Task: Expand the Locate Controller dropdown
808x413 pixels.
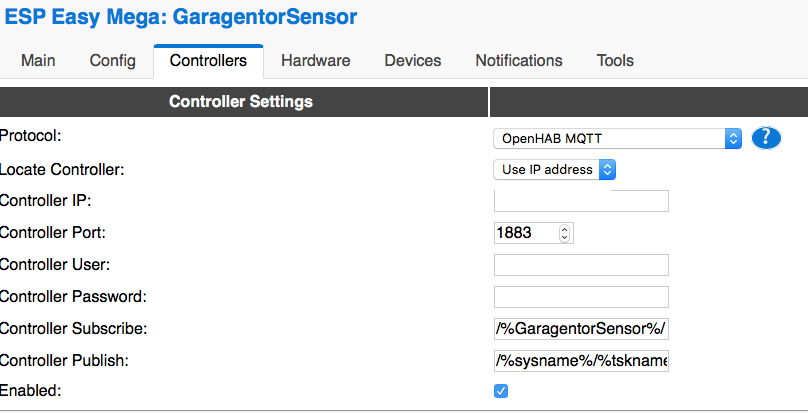Action: coord(554,170)
